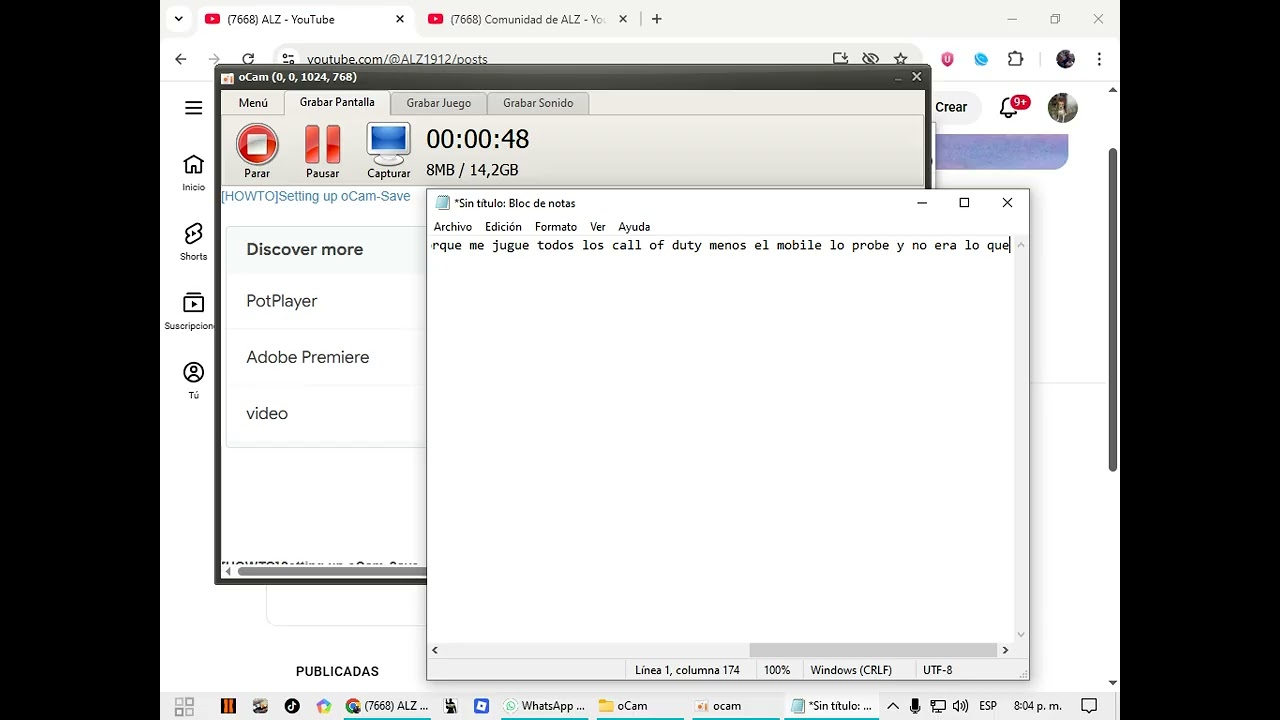This screenshot has height=720, width=1280.
Task: Click Notepad horizontal scrollbar thumb
Action: pos(873,650)
